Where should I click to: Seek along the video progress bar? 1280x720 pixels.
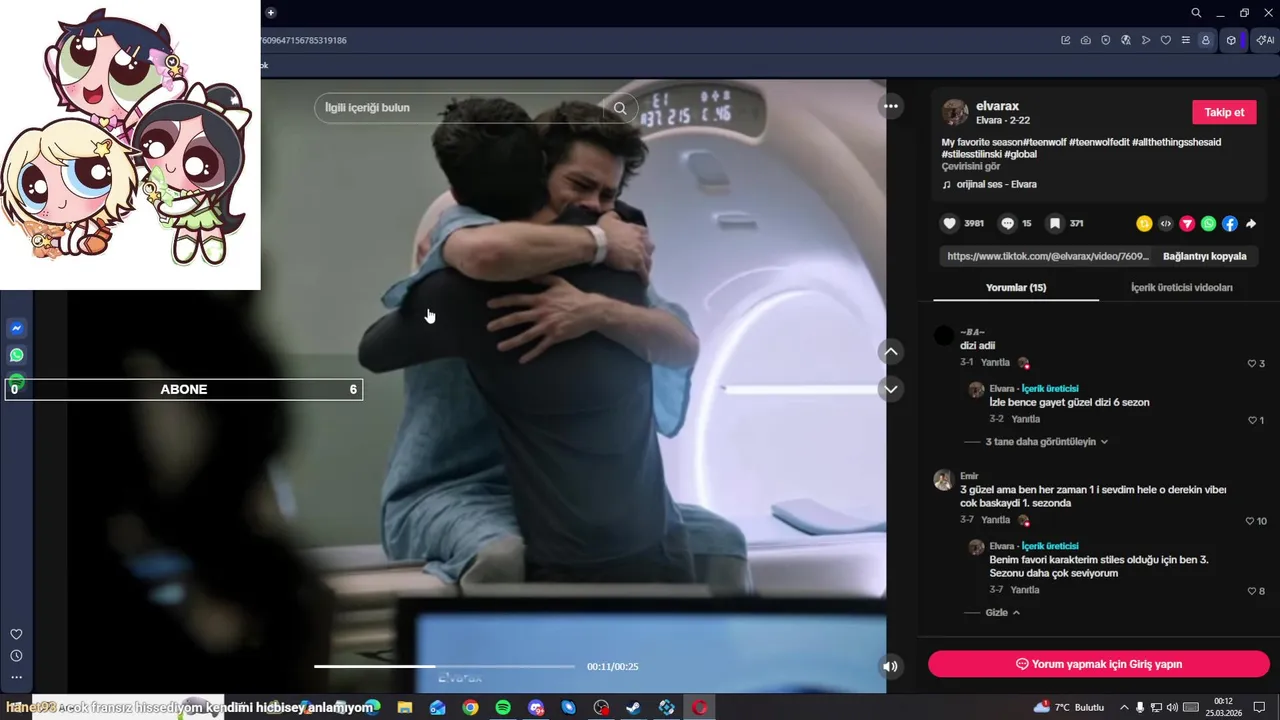coord(444,666)
